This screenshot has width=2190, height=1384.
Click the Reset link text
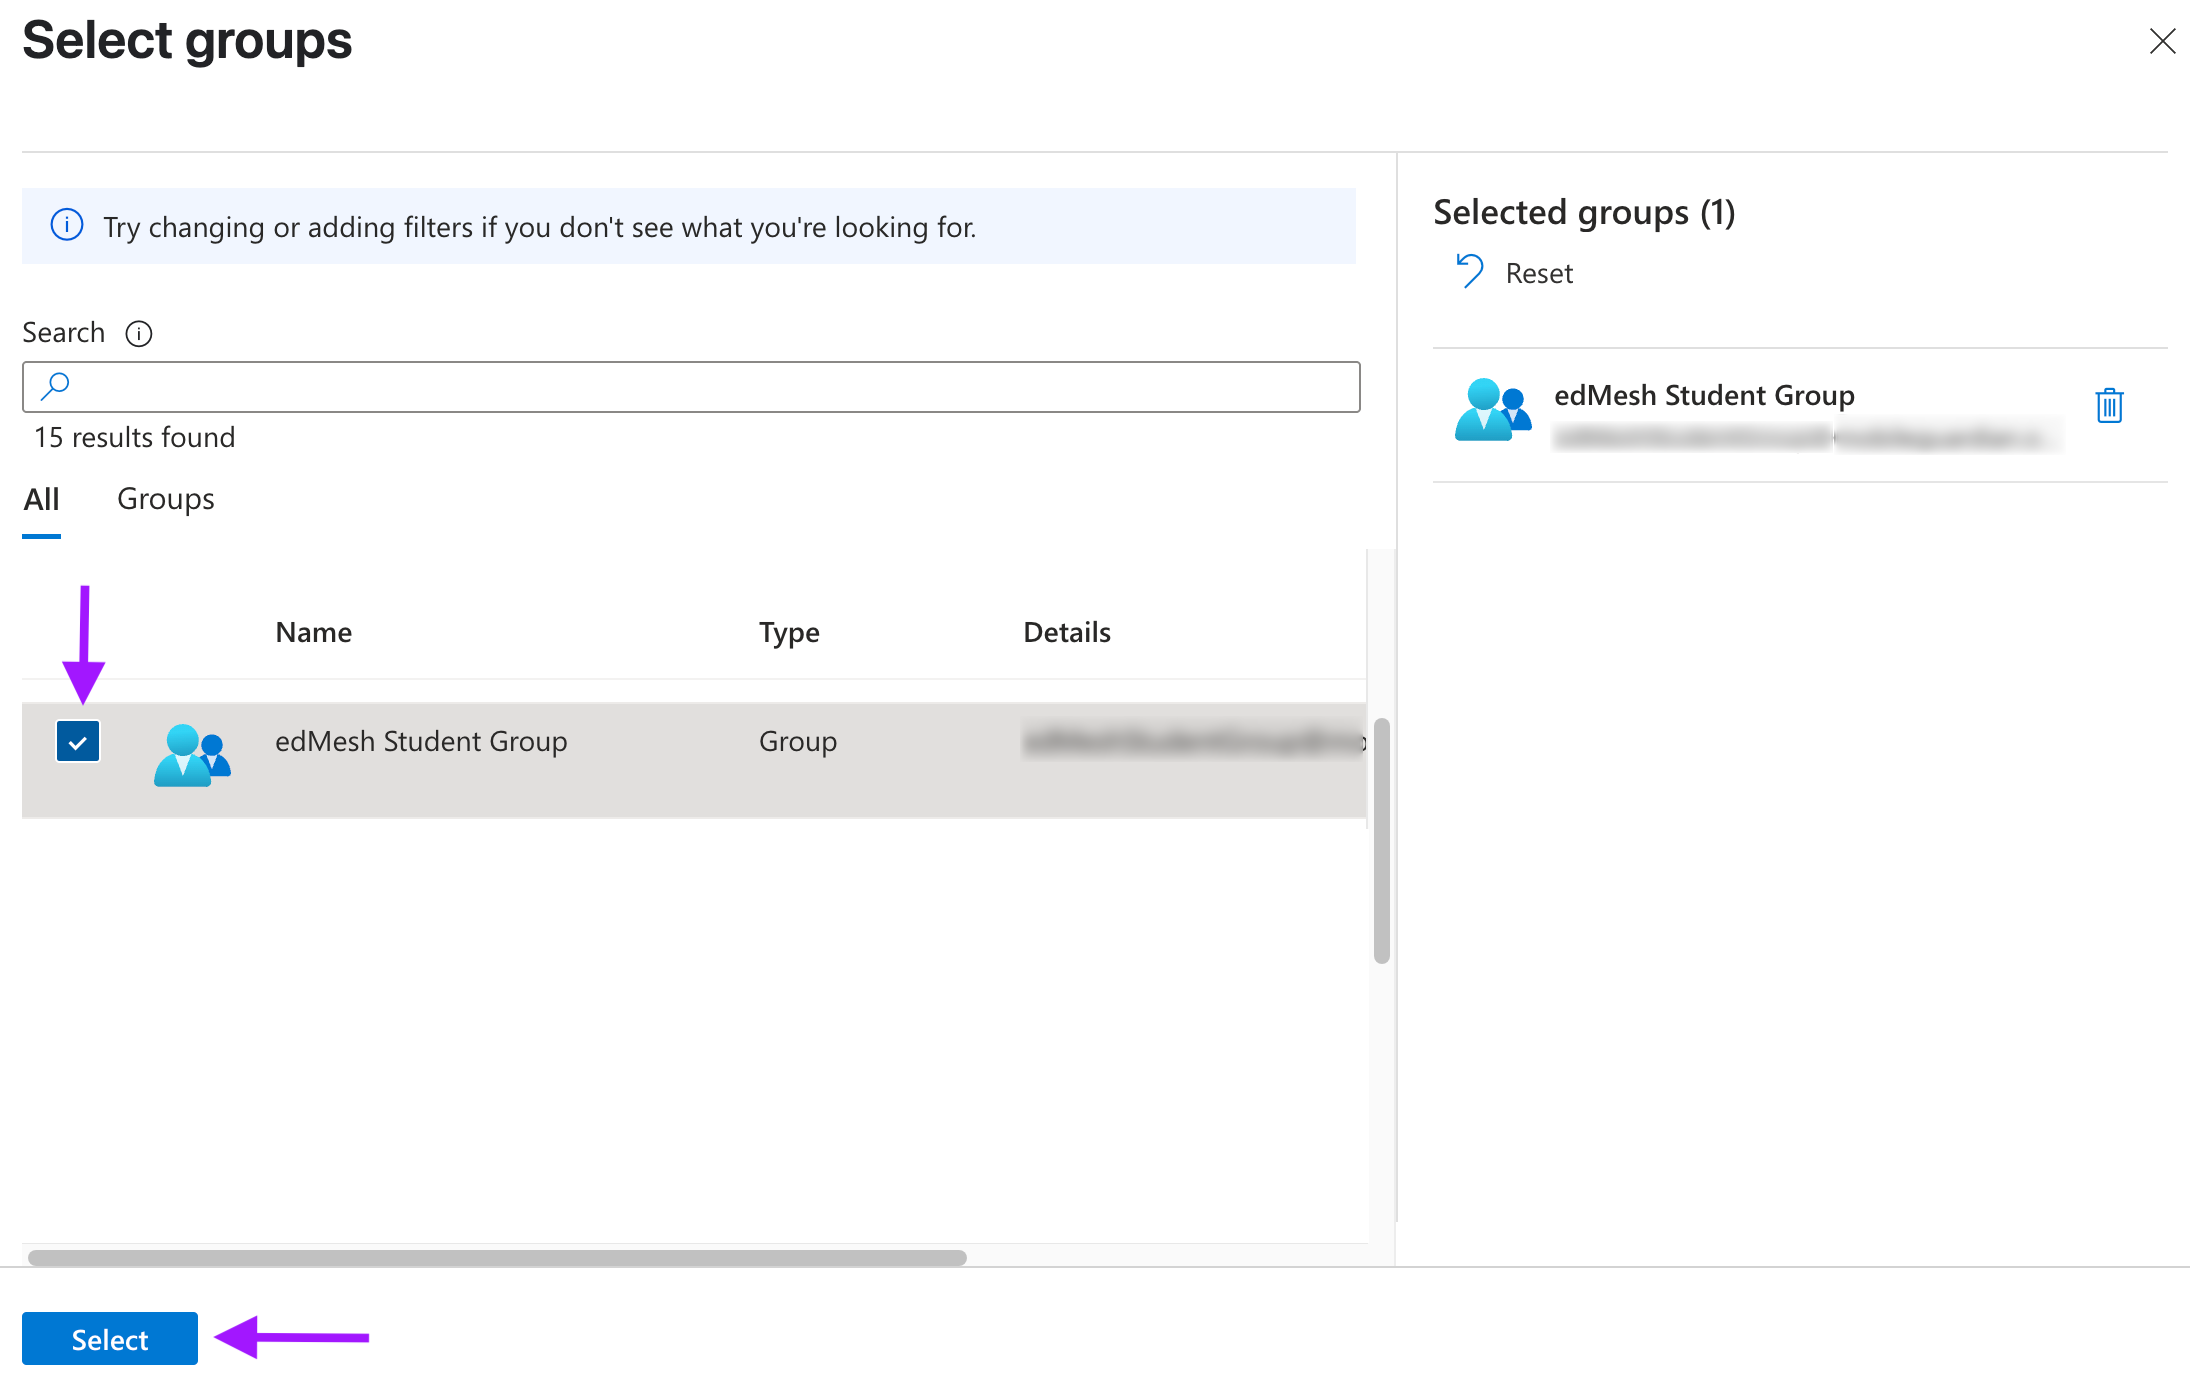pos(1539,273)
